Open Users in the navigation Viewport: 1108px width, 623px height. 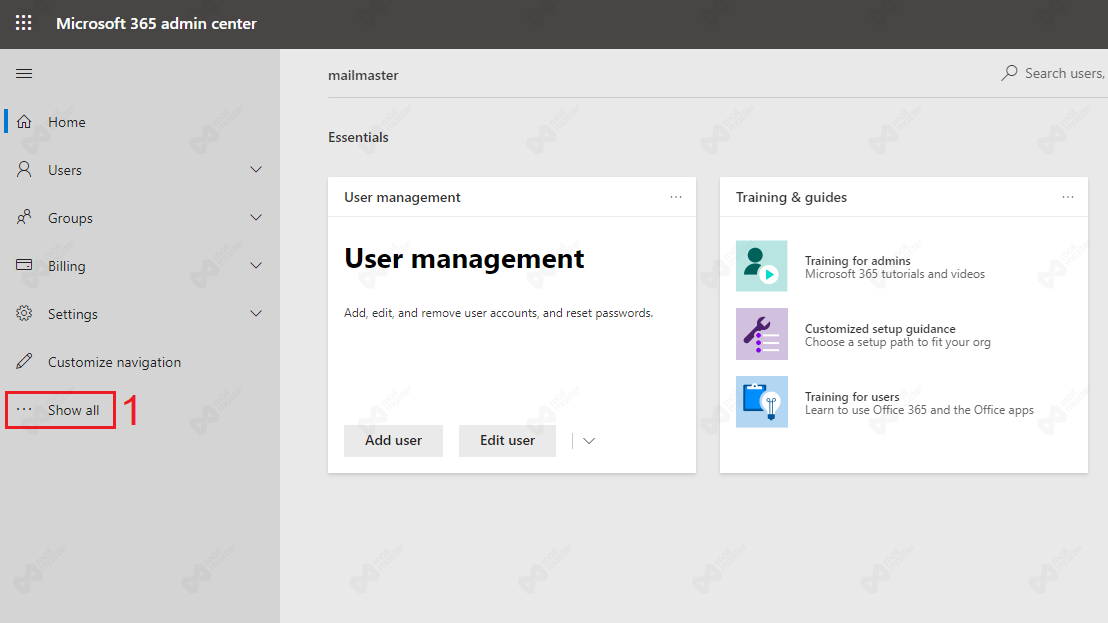pyautogui.click(x=64, y=170)
